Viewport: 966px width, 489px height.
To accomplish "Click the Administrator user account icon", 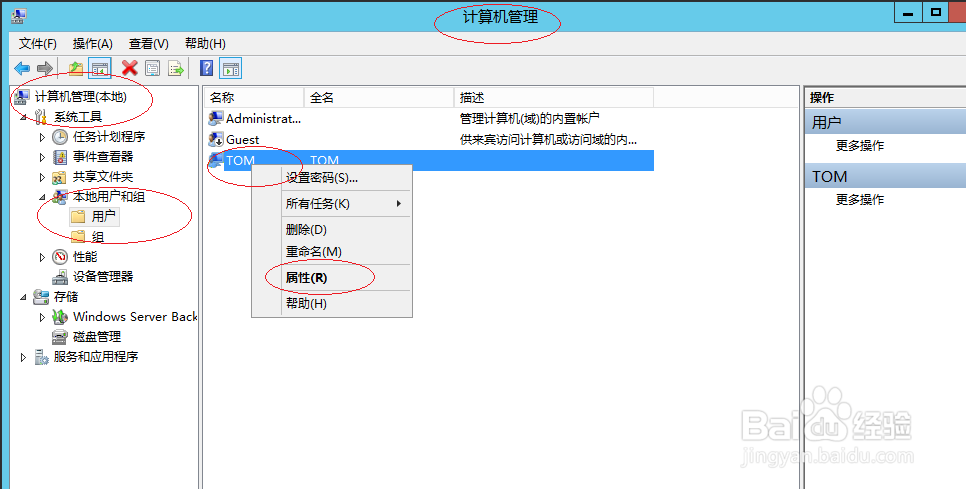I will point(216,119).
